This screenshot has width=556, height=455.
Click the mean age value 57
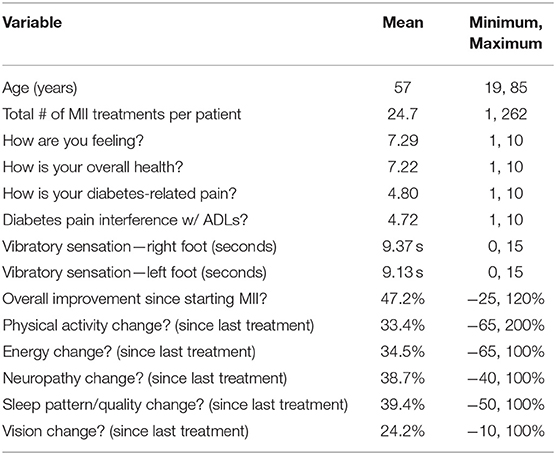click(x=402, y=88)
